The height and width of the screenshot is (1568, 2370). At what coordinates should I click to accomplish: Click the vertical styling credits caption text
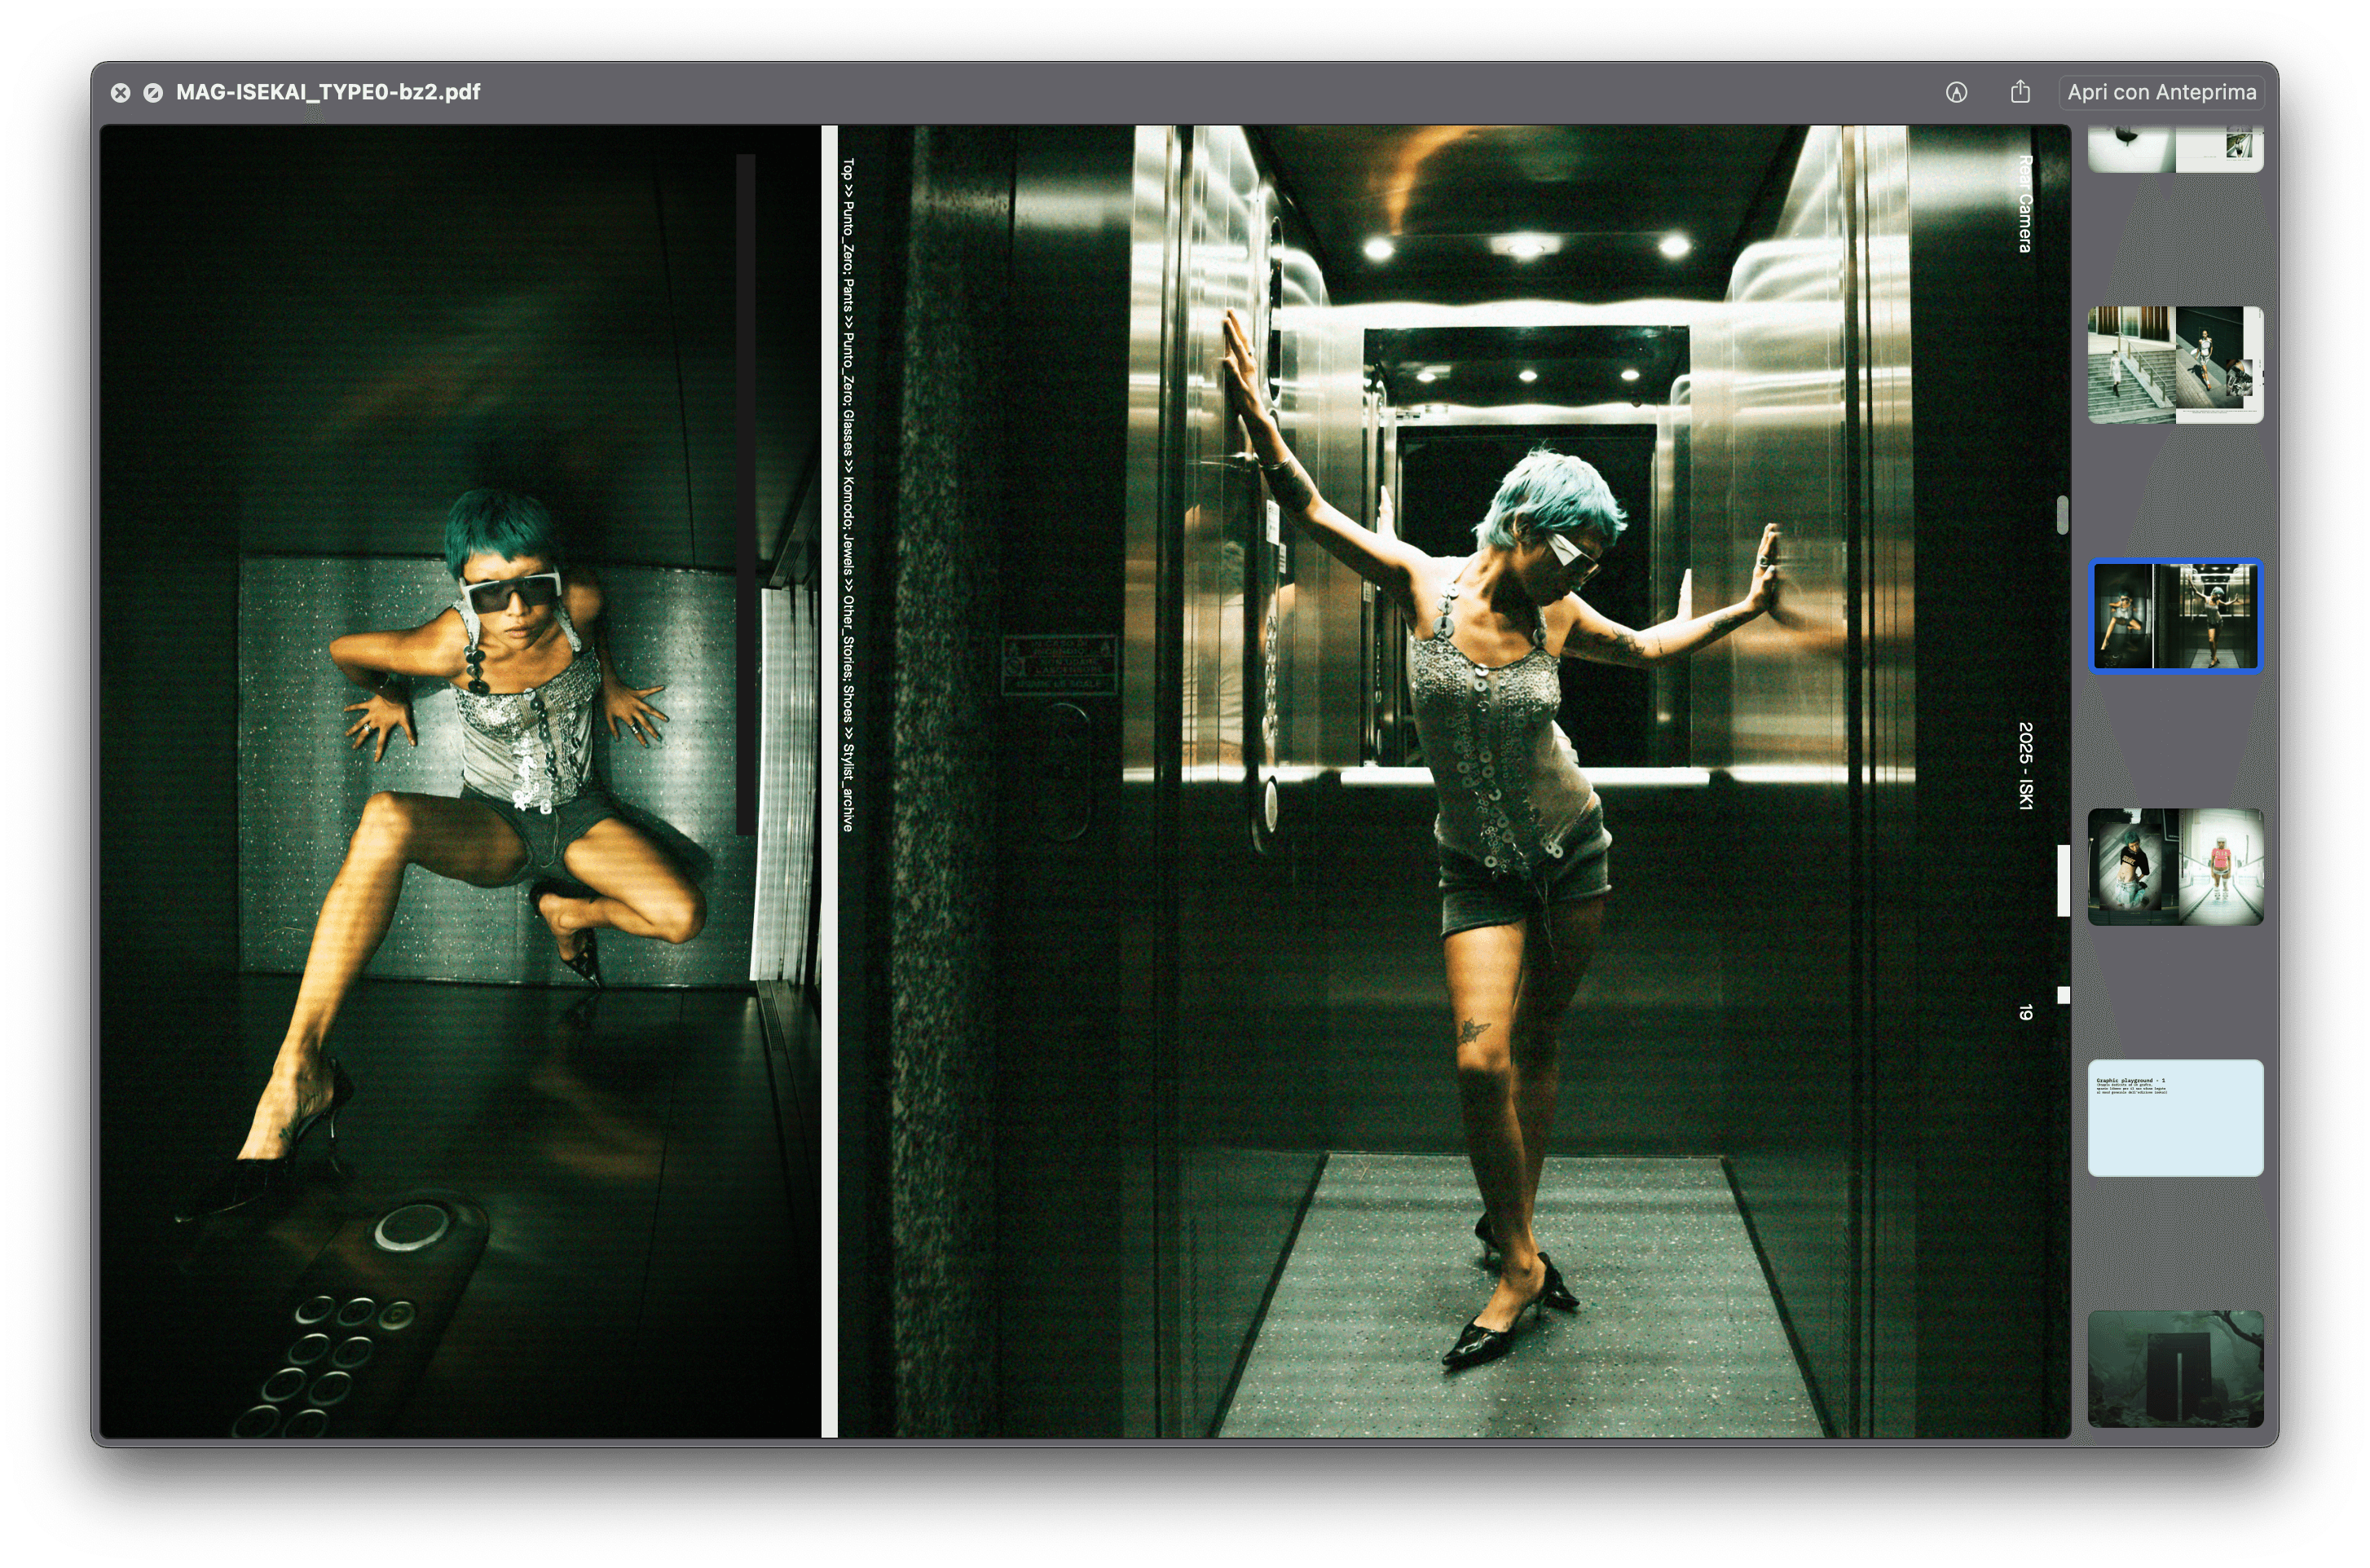(848, 495)
